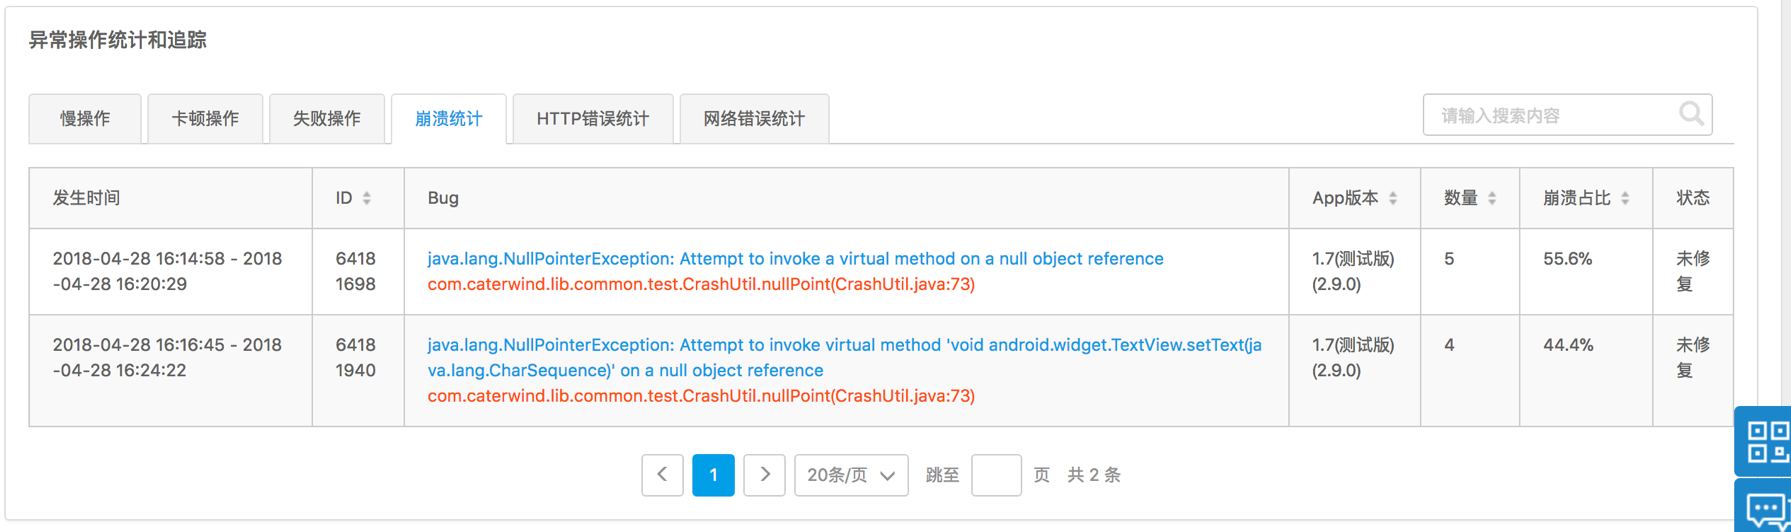Image resolution: width=1791 pixels, height=532 pixels.
Task: Open first NullPointerException virtual method bug link
Action: tap(795, 259)
